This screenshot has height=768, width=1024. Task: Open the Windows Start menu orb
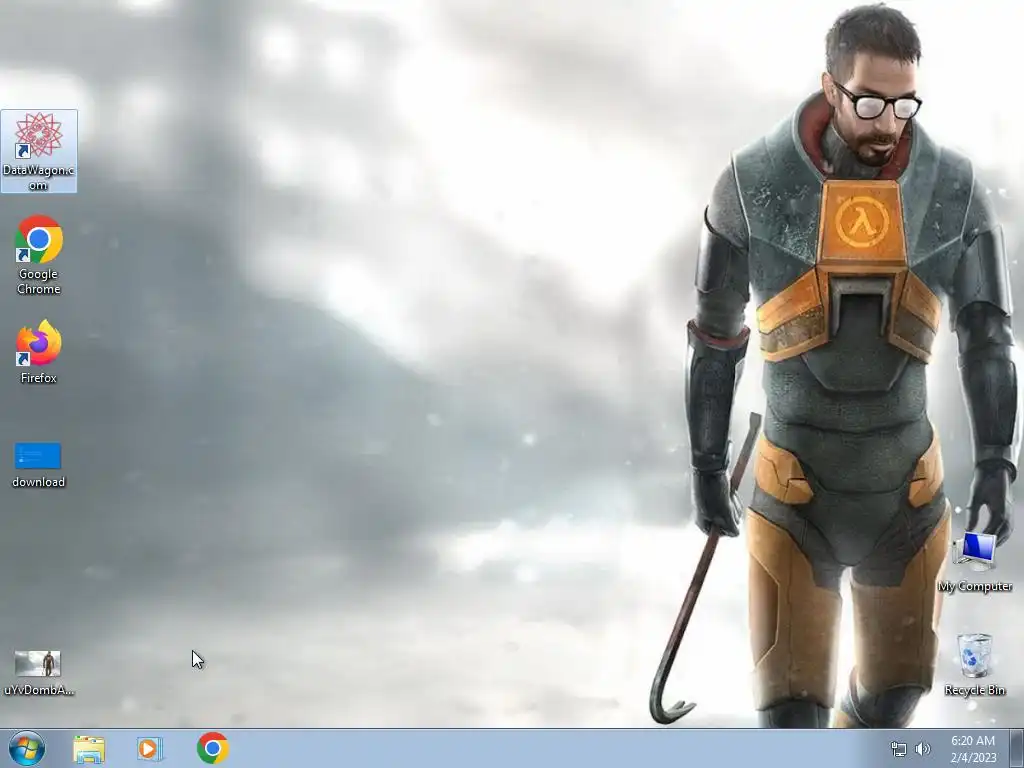point(27,748)
